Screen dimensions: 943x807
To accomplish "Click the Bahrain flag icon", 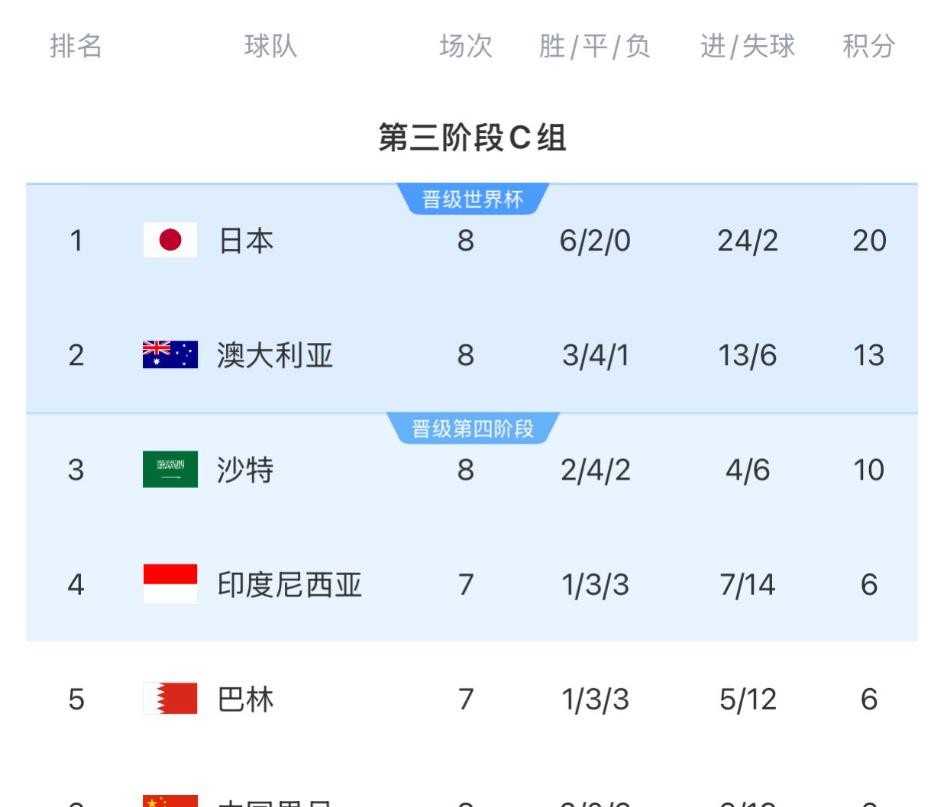I will (x=170, y=698).
